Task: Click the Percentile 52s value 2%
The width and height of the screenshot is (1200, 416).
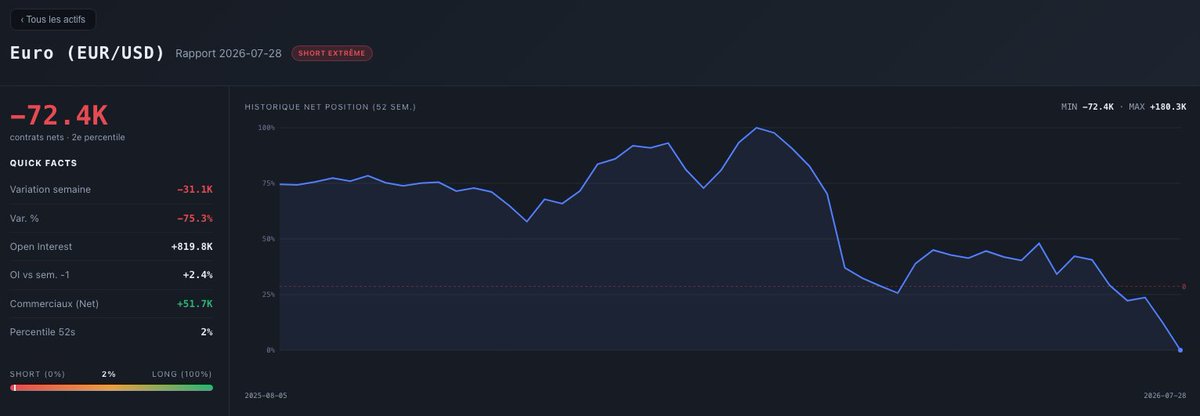Action: tap(206, 331)
